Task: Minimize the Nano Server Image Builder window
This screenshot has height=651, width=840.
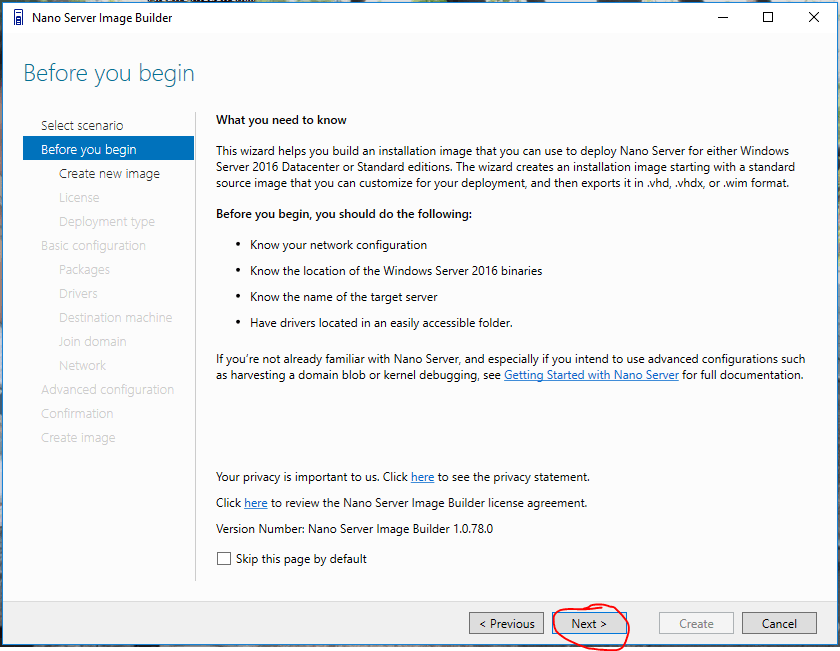Action: pyautogui.click(x=723, y=18)
